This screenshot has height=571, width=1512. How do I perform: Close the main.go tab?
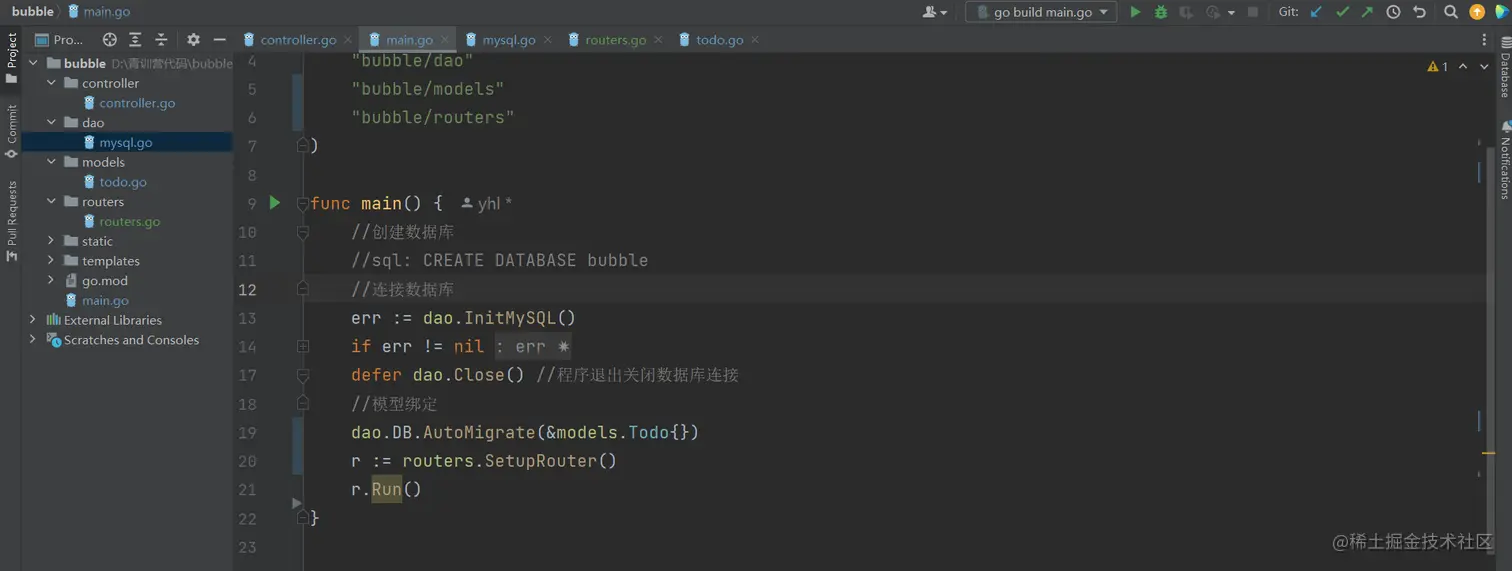click(x=445, y=40)
